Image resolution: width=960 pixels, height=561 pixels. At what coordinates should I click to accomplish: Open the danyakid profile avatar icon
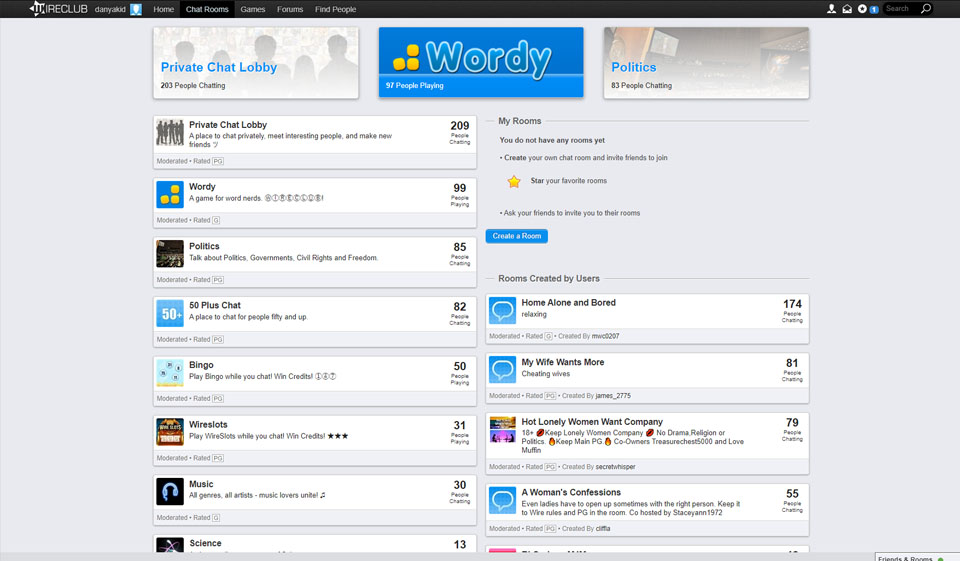coord(136,10)
